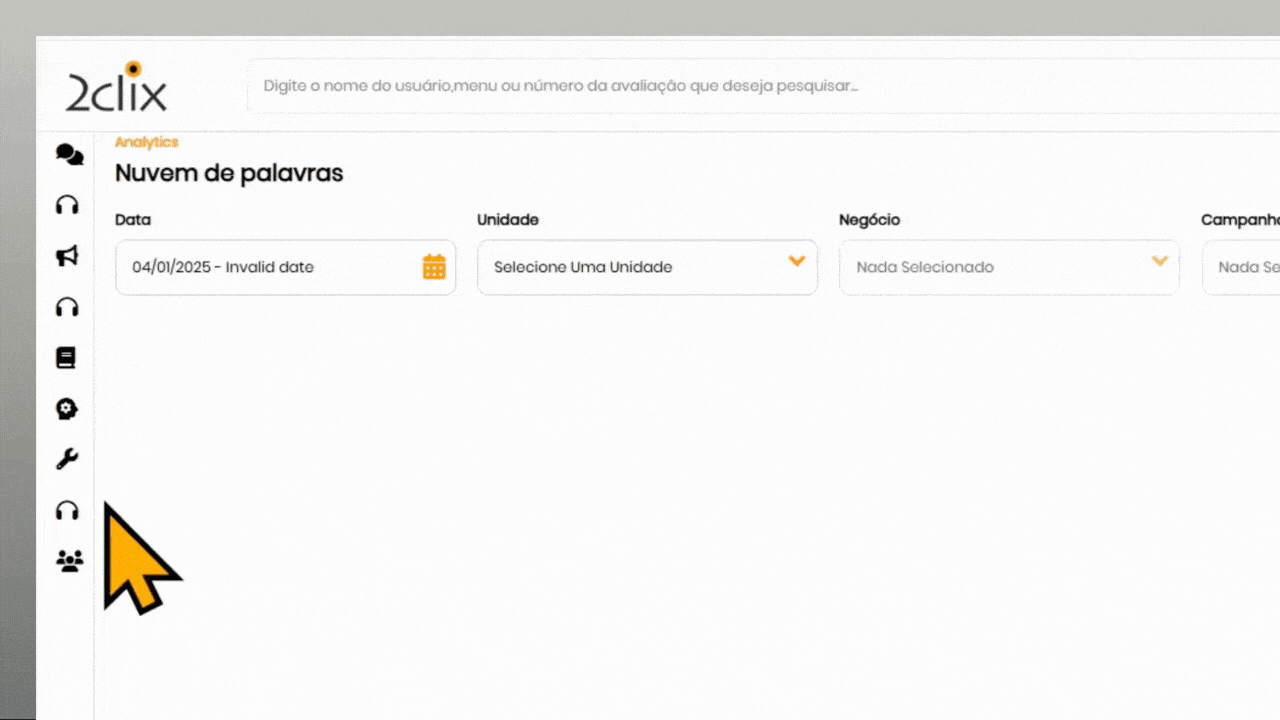
Task: Click the orange calendar icon in Data field
Action: [434, 267]
